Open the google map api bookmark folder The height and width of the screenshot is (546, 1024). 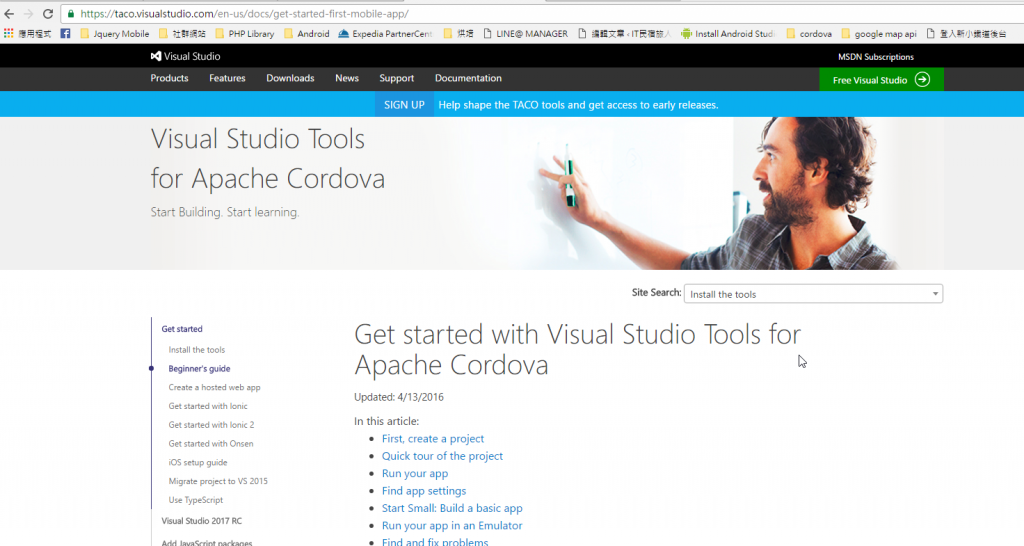(879, 33)
